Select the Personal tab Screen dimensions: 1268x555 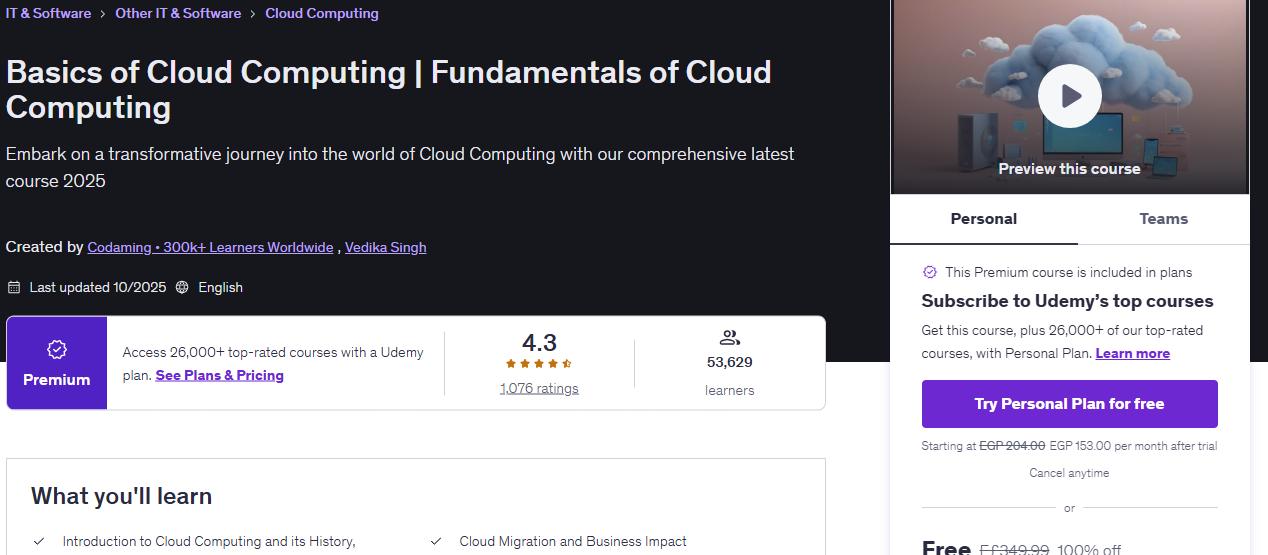[x=984, y=219]
